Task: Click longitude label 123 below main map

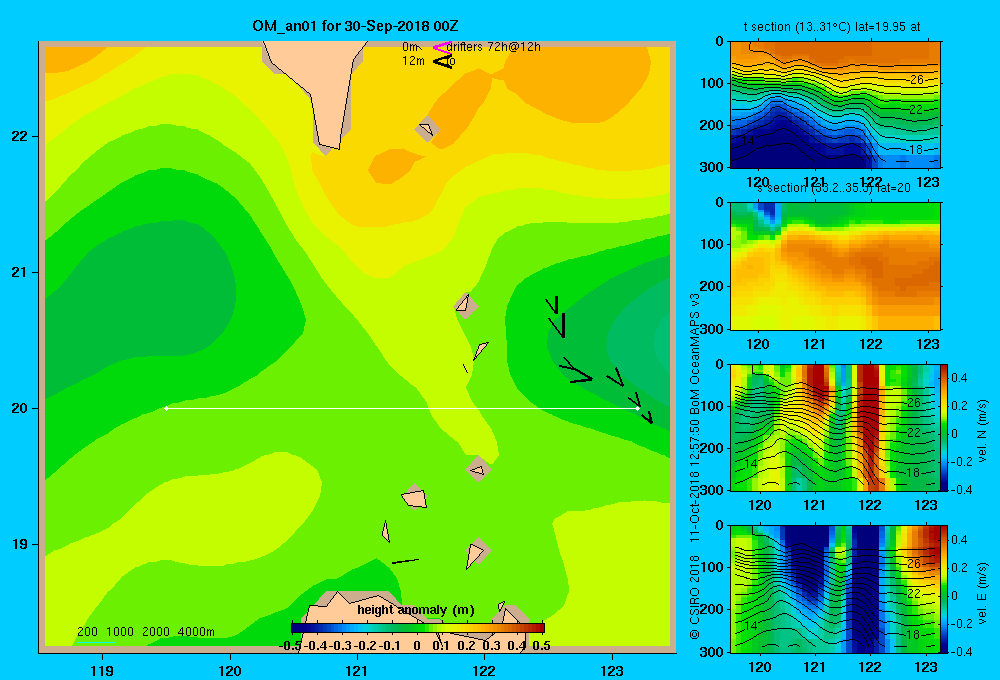Action: [612, 670]
